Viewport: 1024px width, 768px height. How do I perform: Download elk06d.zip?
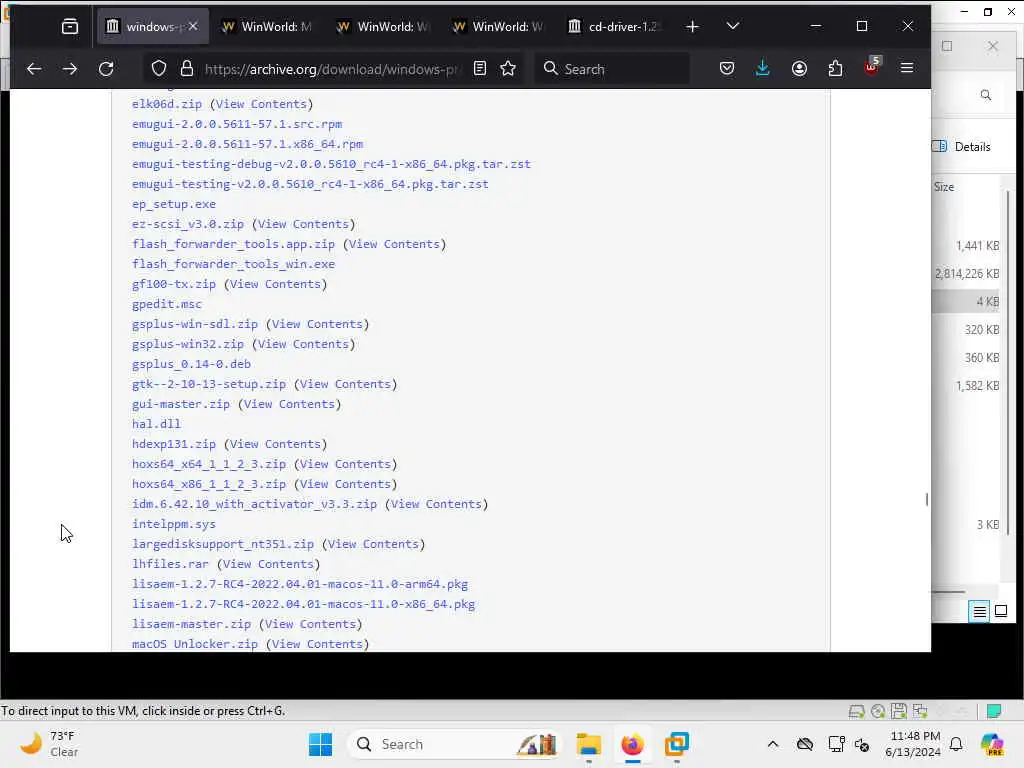click(x=167, y=104)
